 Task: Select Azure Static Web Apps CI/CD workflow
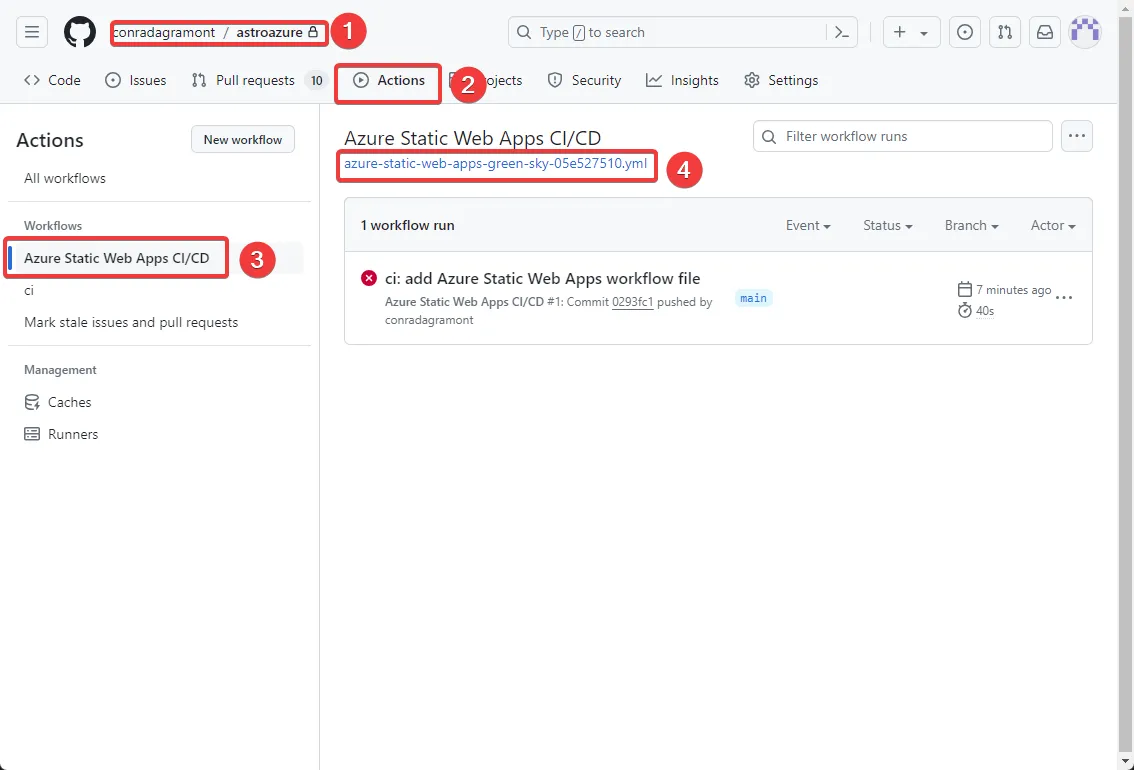pyautogui.click(x=116, y=258)
